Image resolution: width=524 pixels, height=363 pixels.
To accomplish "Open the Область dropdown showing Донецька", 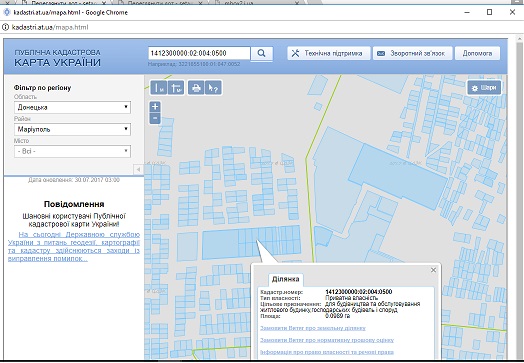I will (72, 107).
